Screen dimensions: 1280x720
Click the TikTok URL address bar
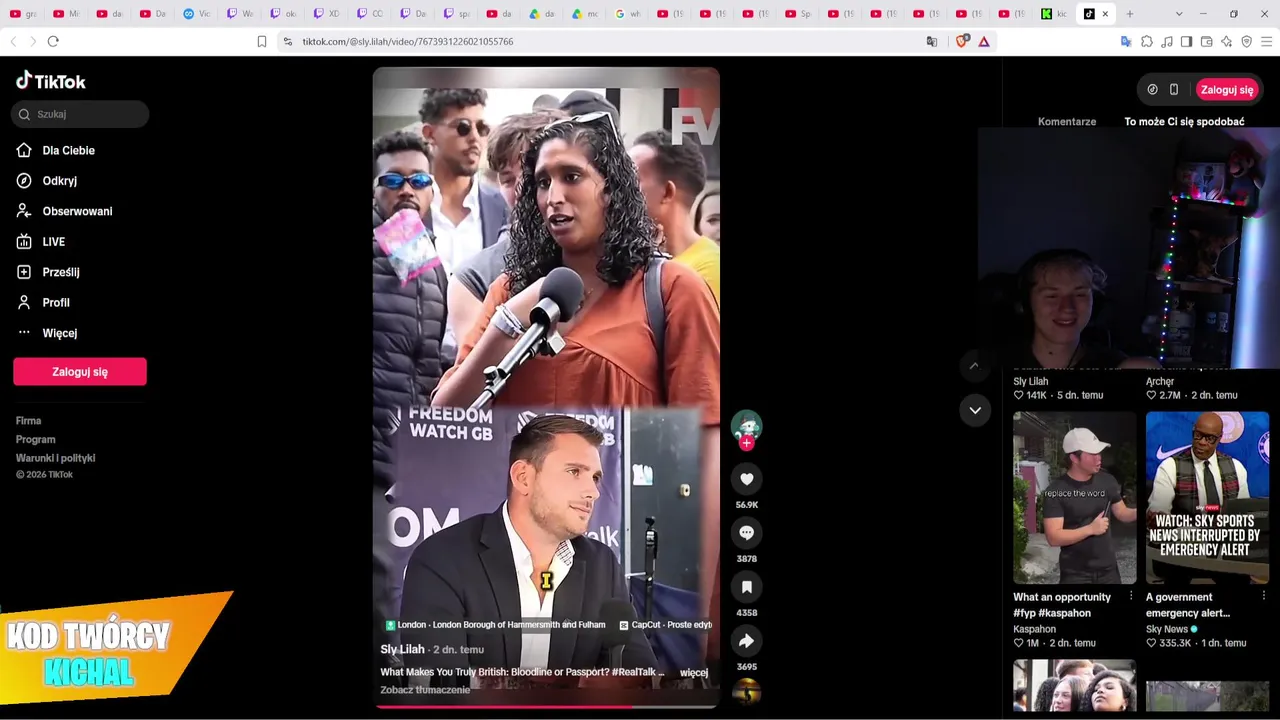pos(408,42)
